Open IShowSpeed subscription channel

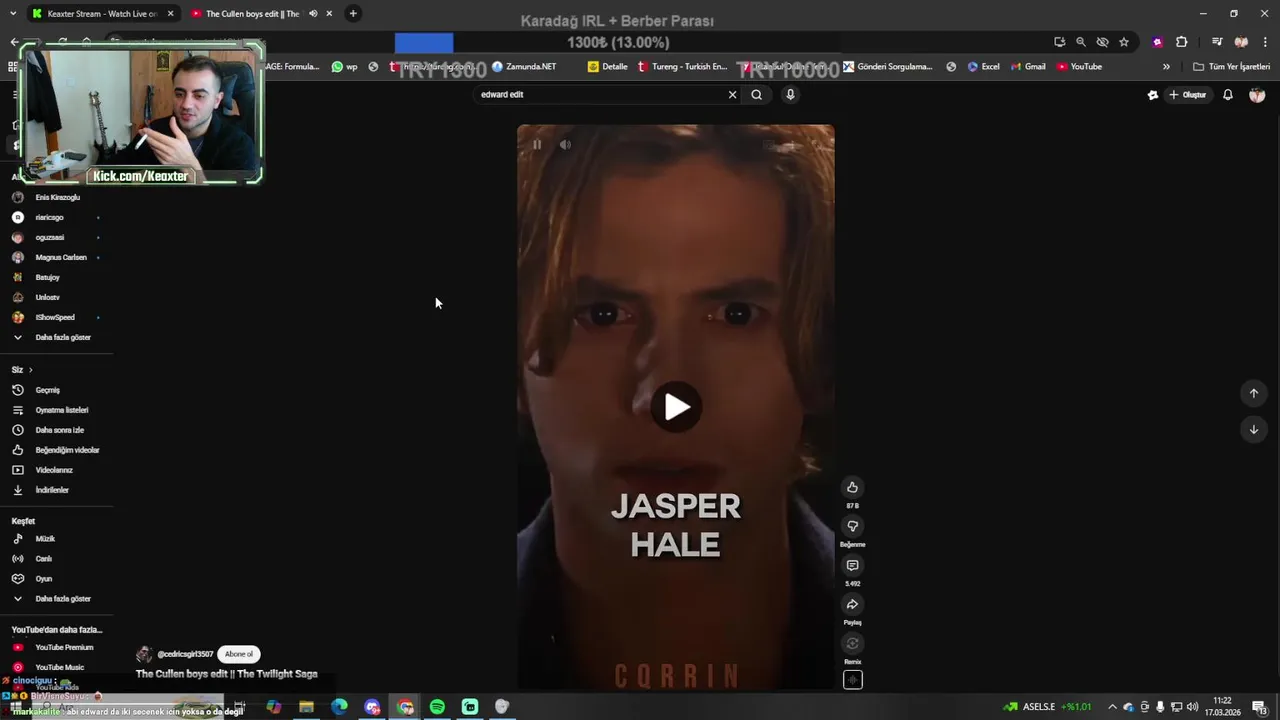coord(54,317)
